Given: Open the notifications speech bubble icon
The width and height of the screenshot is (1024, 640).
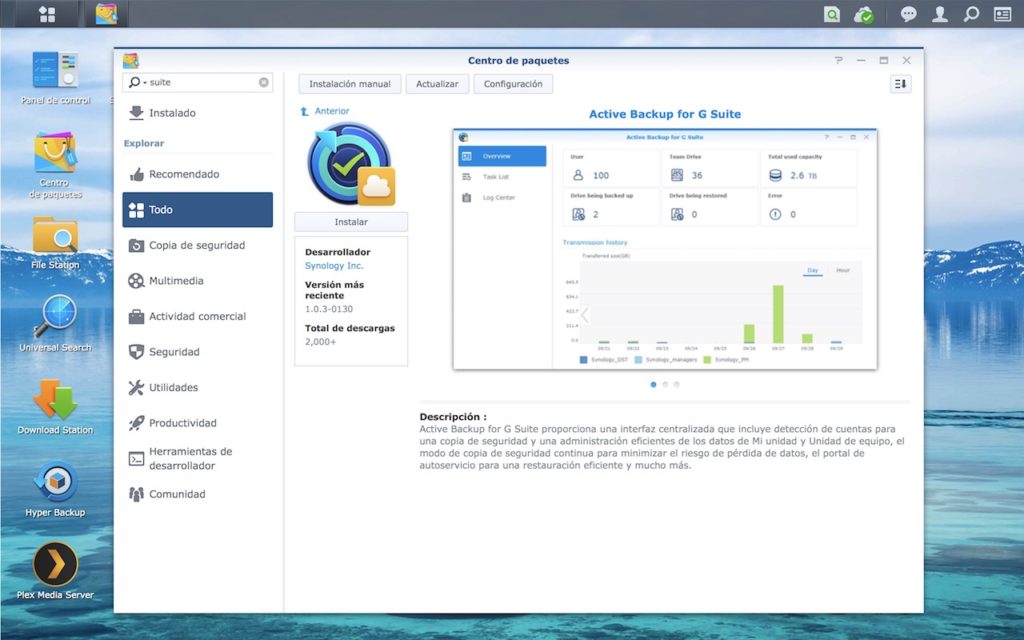Looking at the screenshot, I should tap(908, 14).
